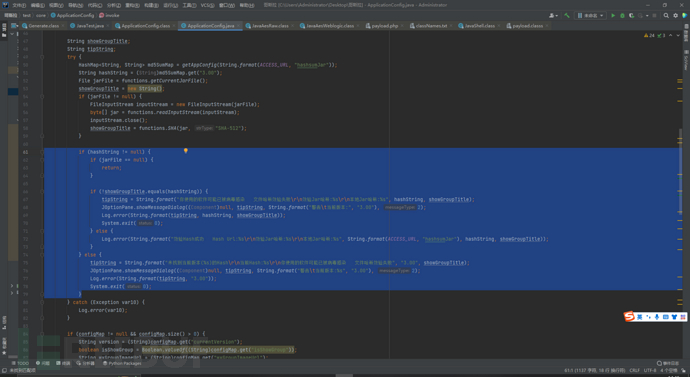Collapse the try block fold marker
Viewport: 690px width, 377px height.
click(42, 57)
